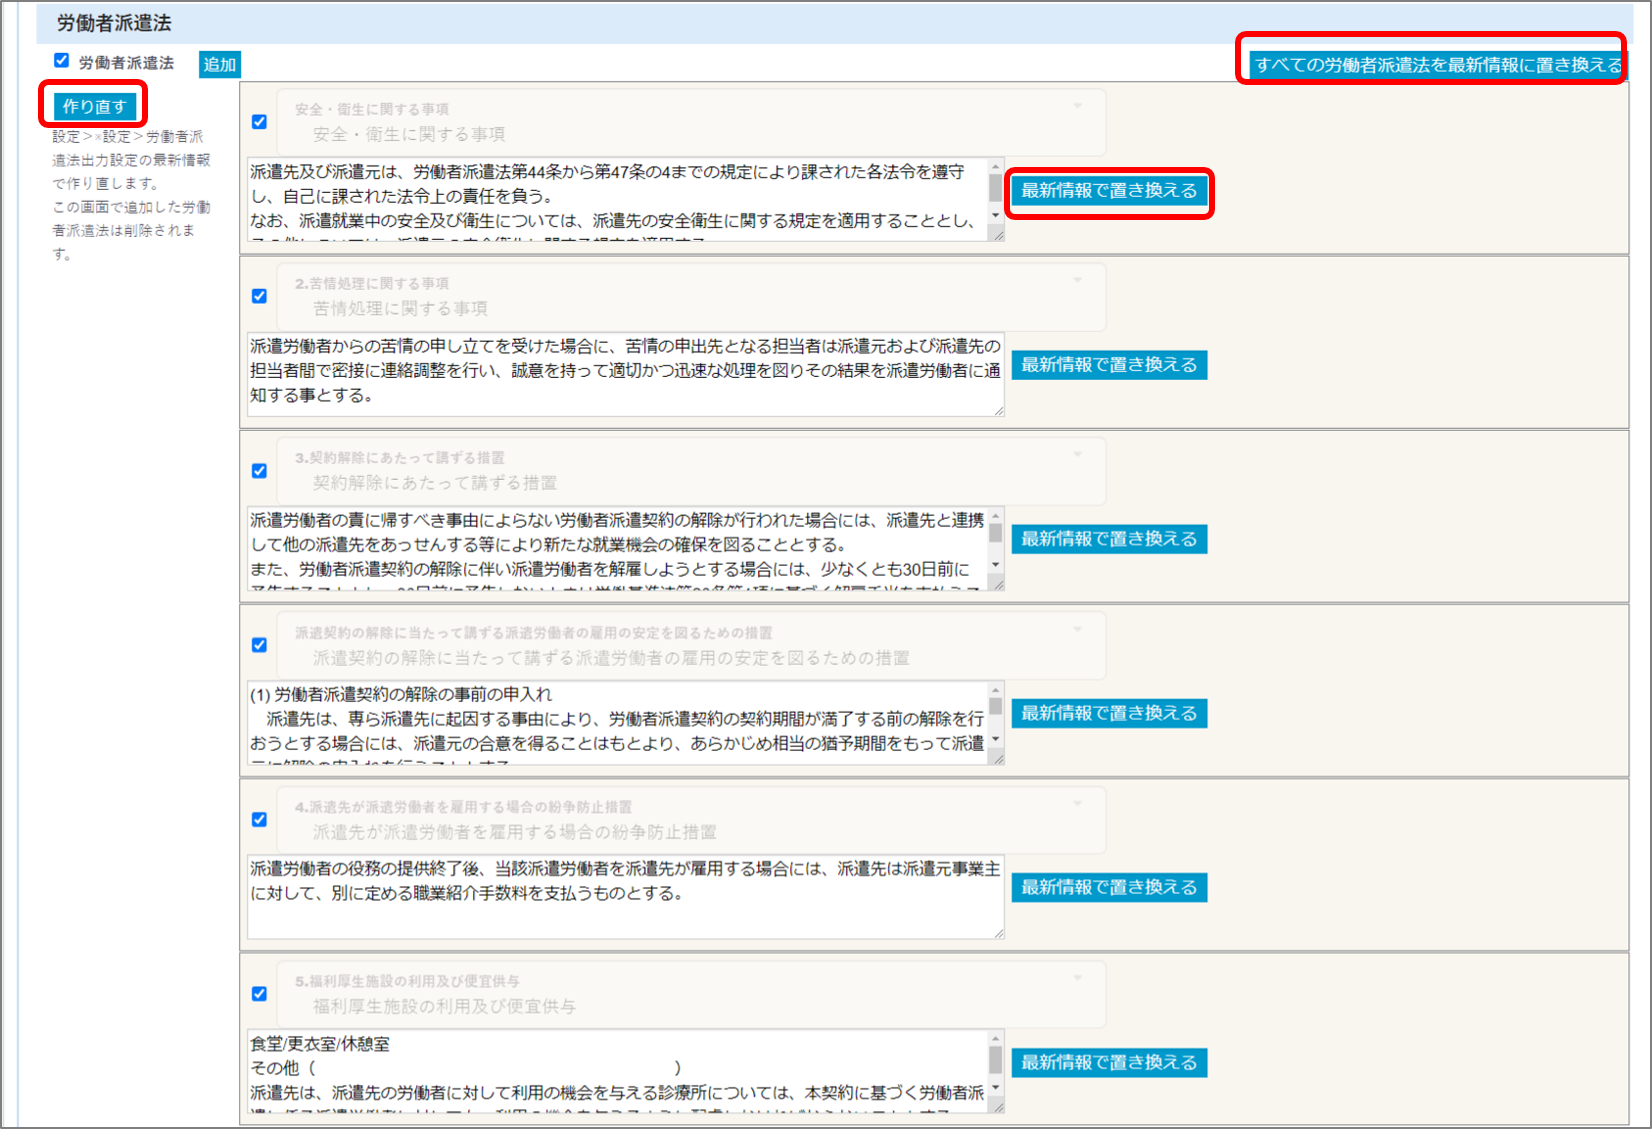Click scrollbar of 食堂/更衣室/休憩室 text area
Viewport: 1652px width, 1129px height.
[995, 1065]
